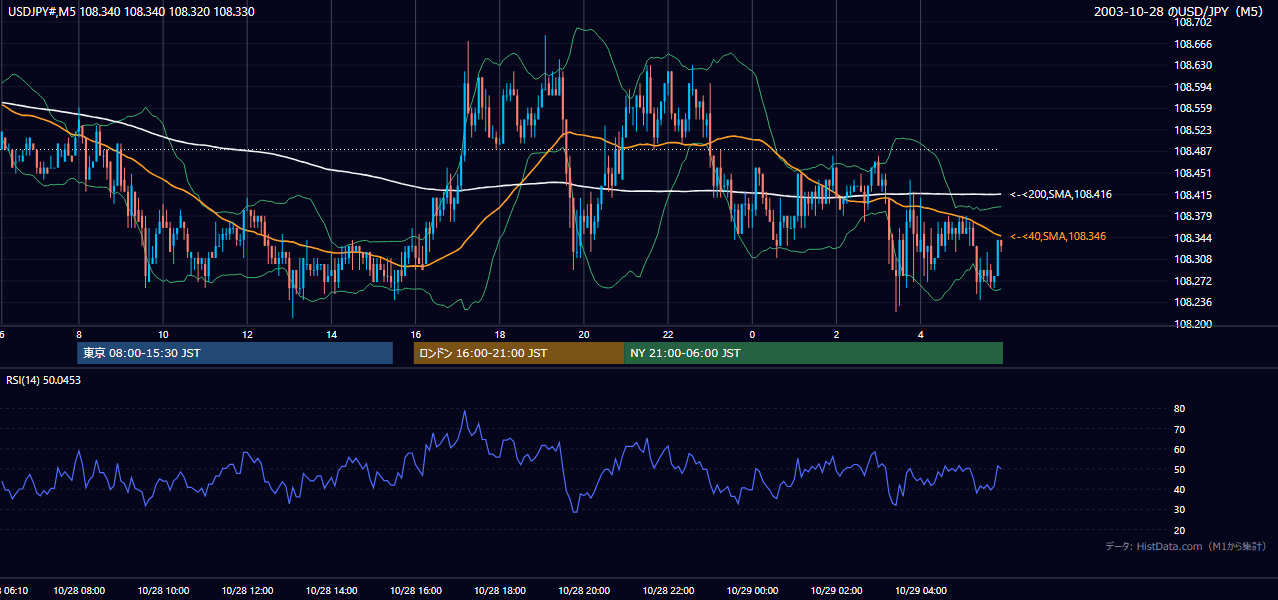Click the 10/29 00:00 time axis label

752,591
